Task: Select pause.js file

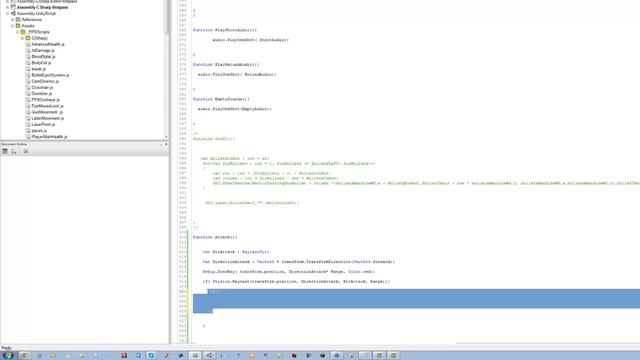Action: point(39,131)
